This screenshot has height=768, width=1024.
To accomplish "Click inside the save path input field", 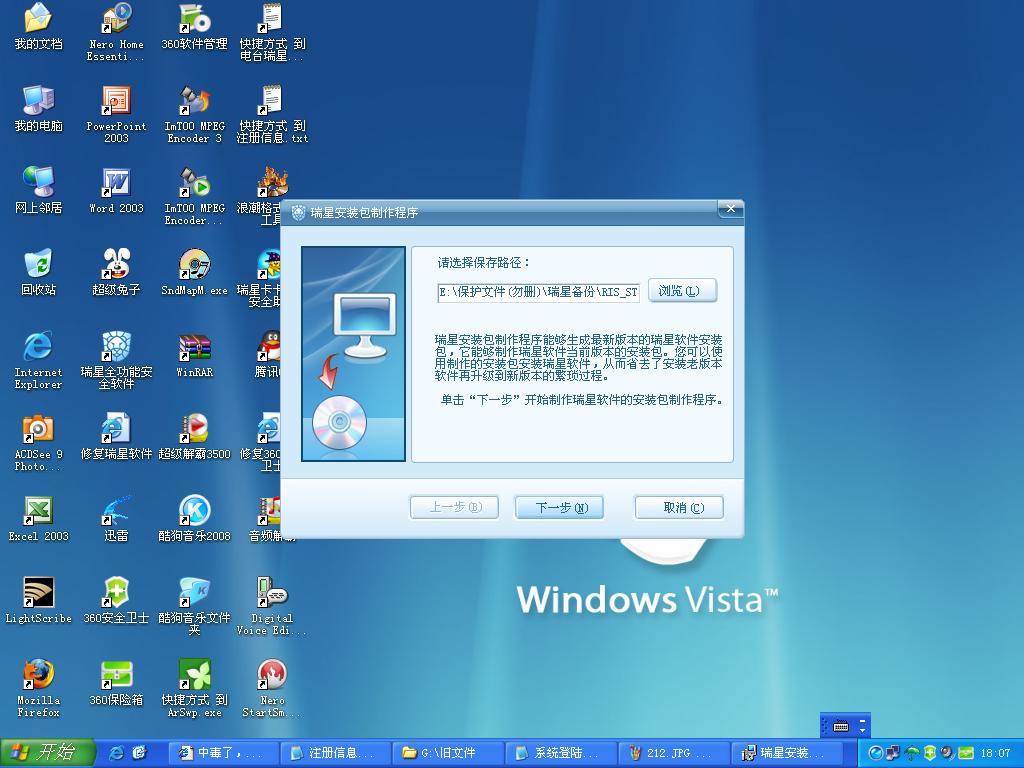I will coord(539,292).
